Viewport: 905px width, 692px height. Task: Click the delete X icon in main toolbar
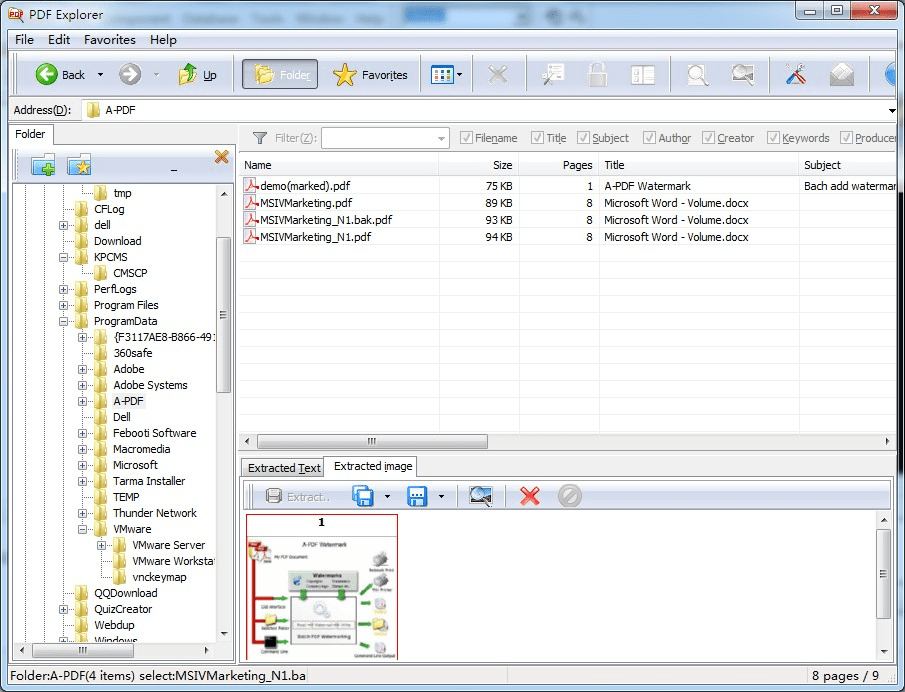tap(498, 75)
